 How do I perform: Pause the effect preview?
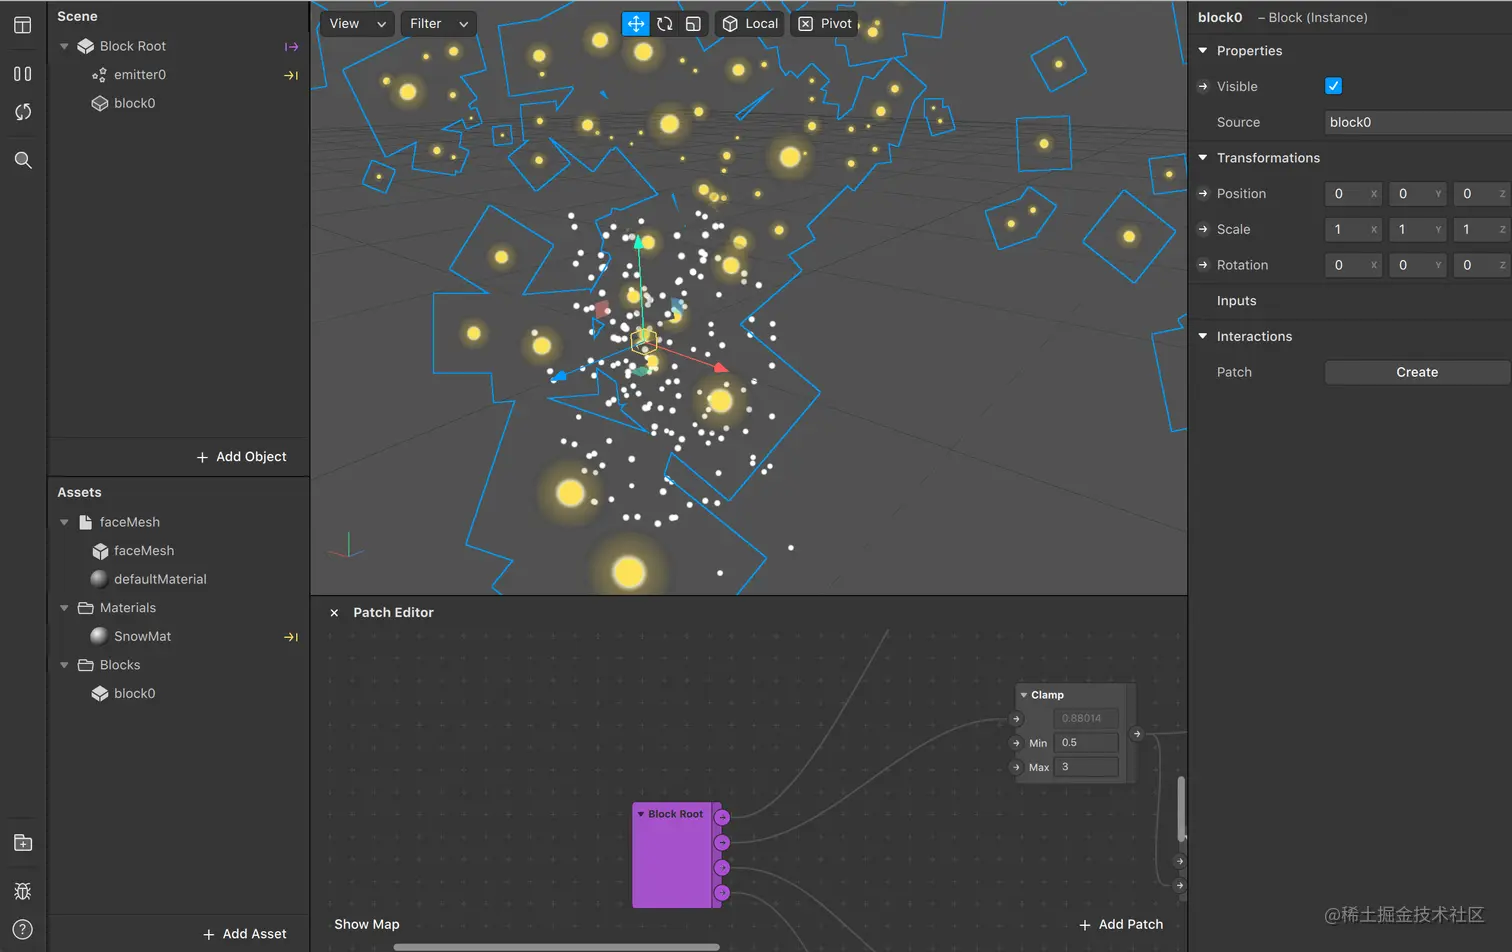coord(23,74)
